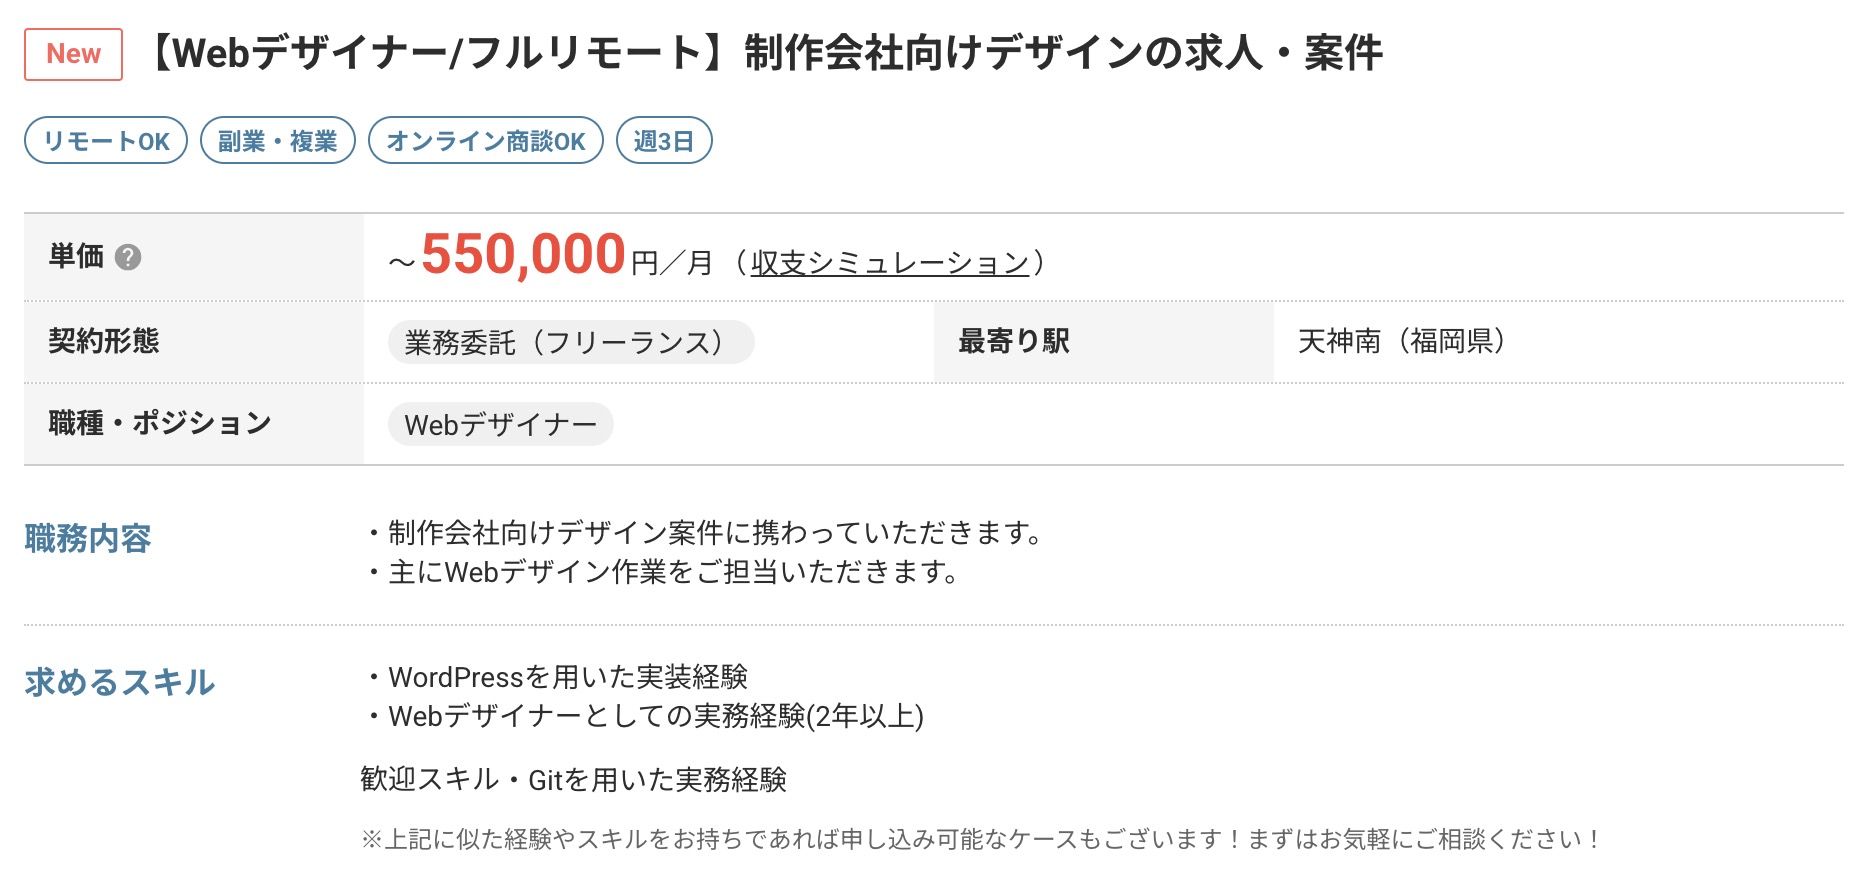Viewport: 1874px width, 876px height.
Task: Click the 最寄り駅 label cell
Action: point(1104,342)
